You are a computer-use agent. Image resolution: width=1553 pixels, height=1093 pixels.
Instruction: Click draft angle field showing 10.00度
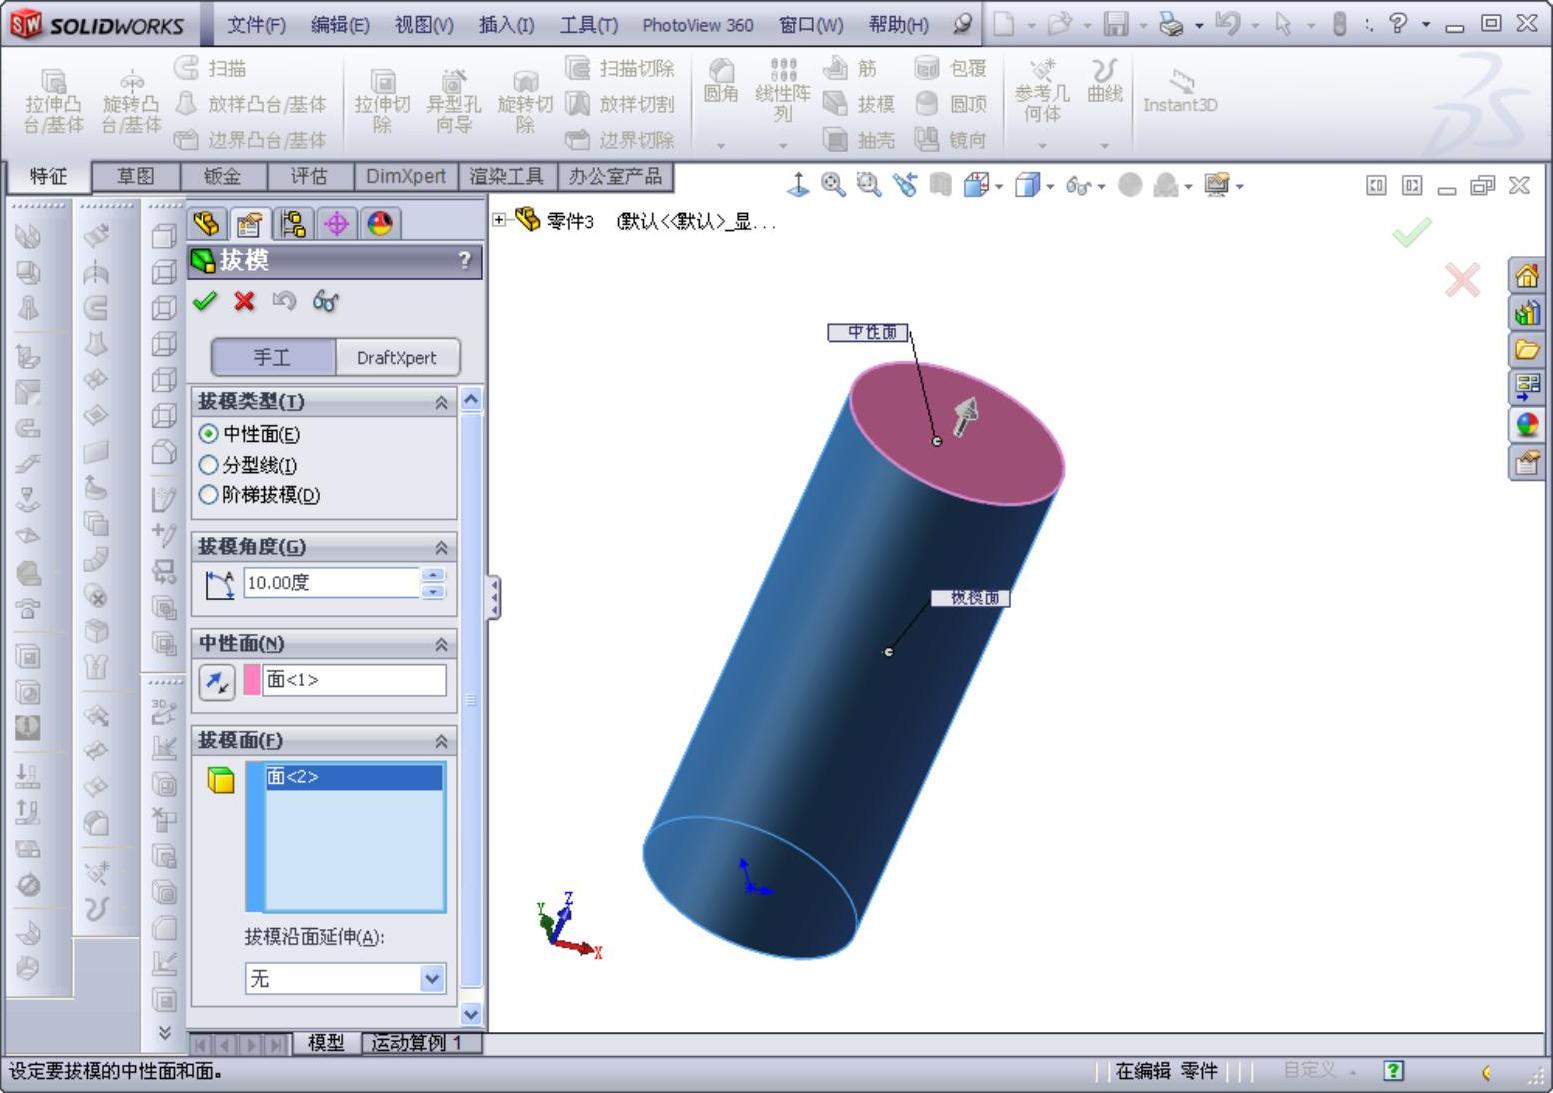331,583
